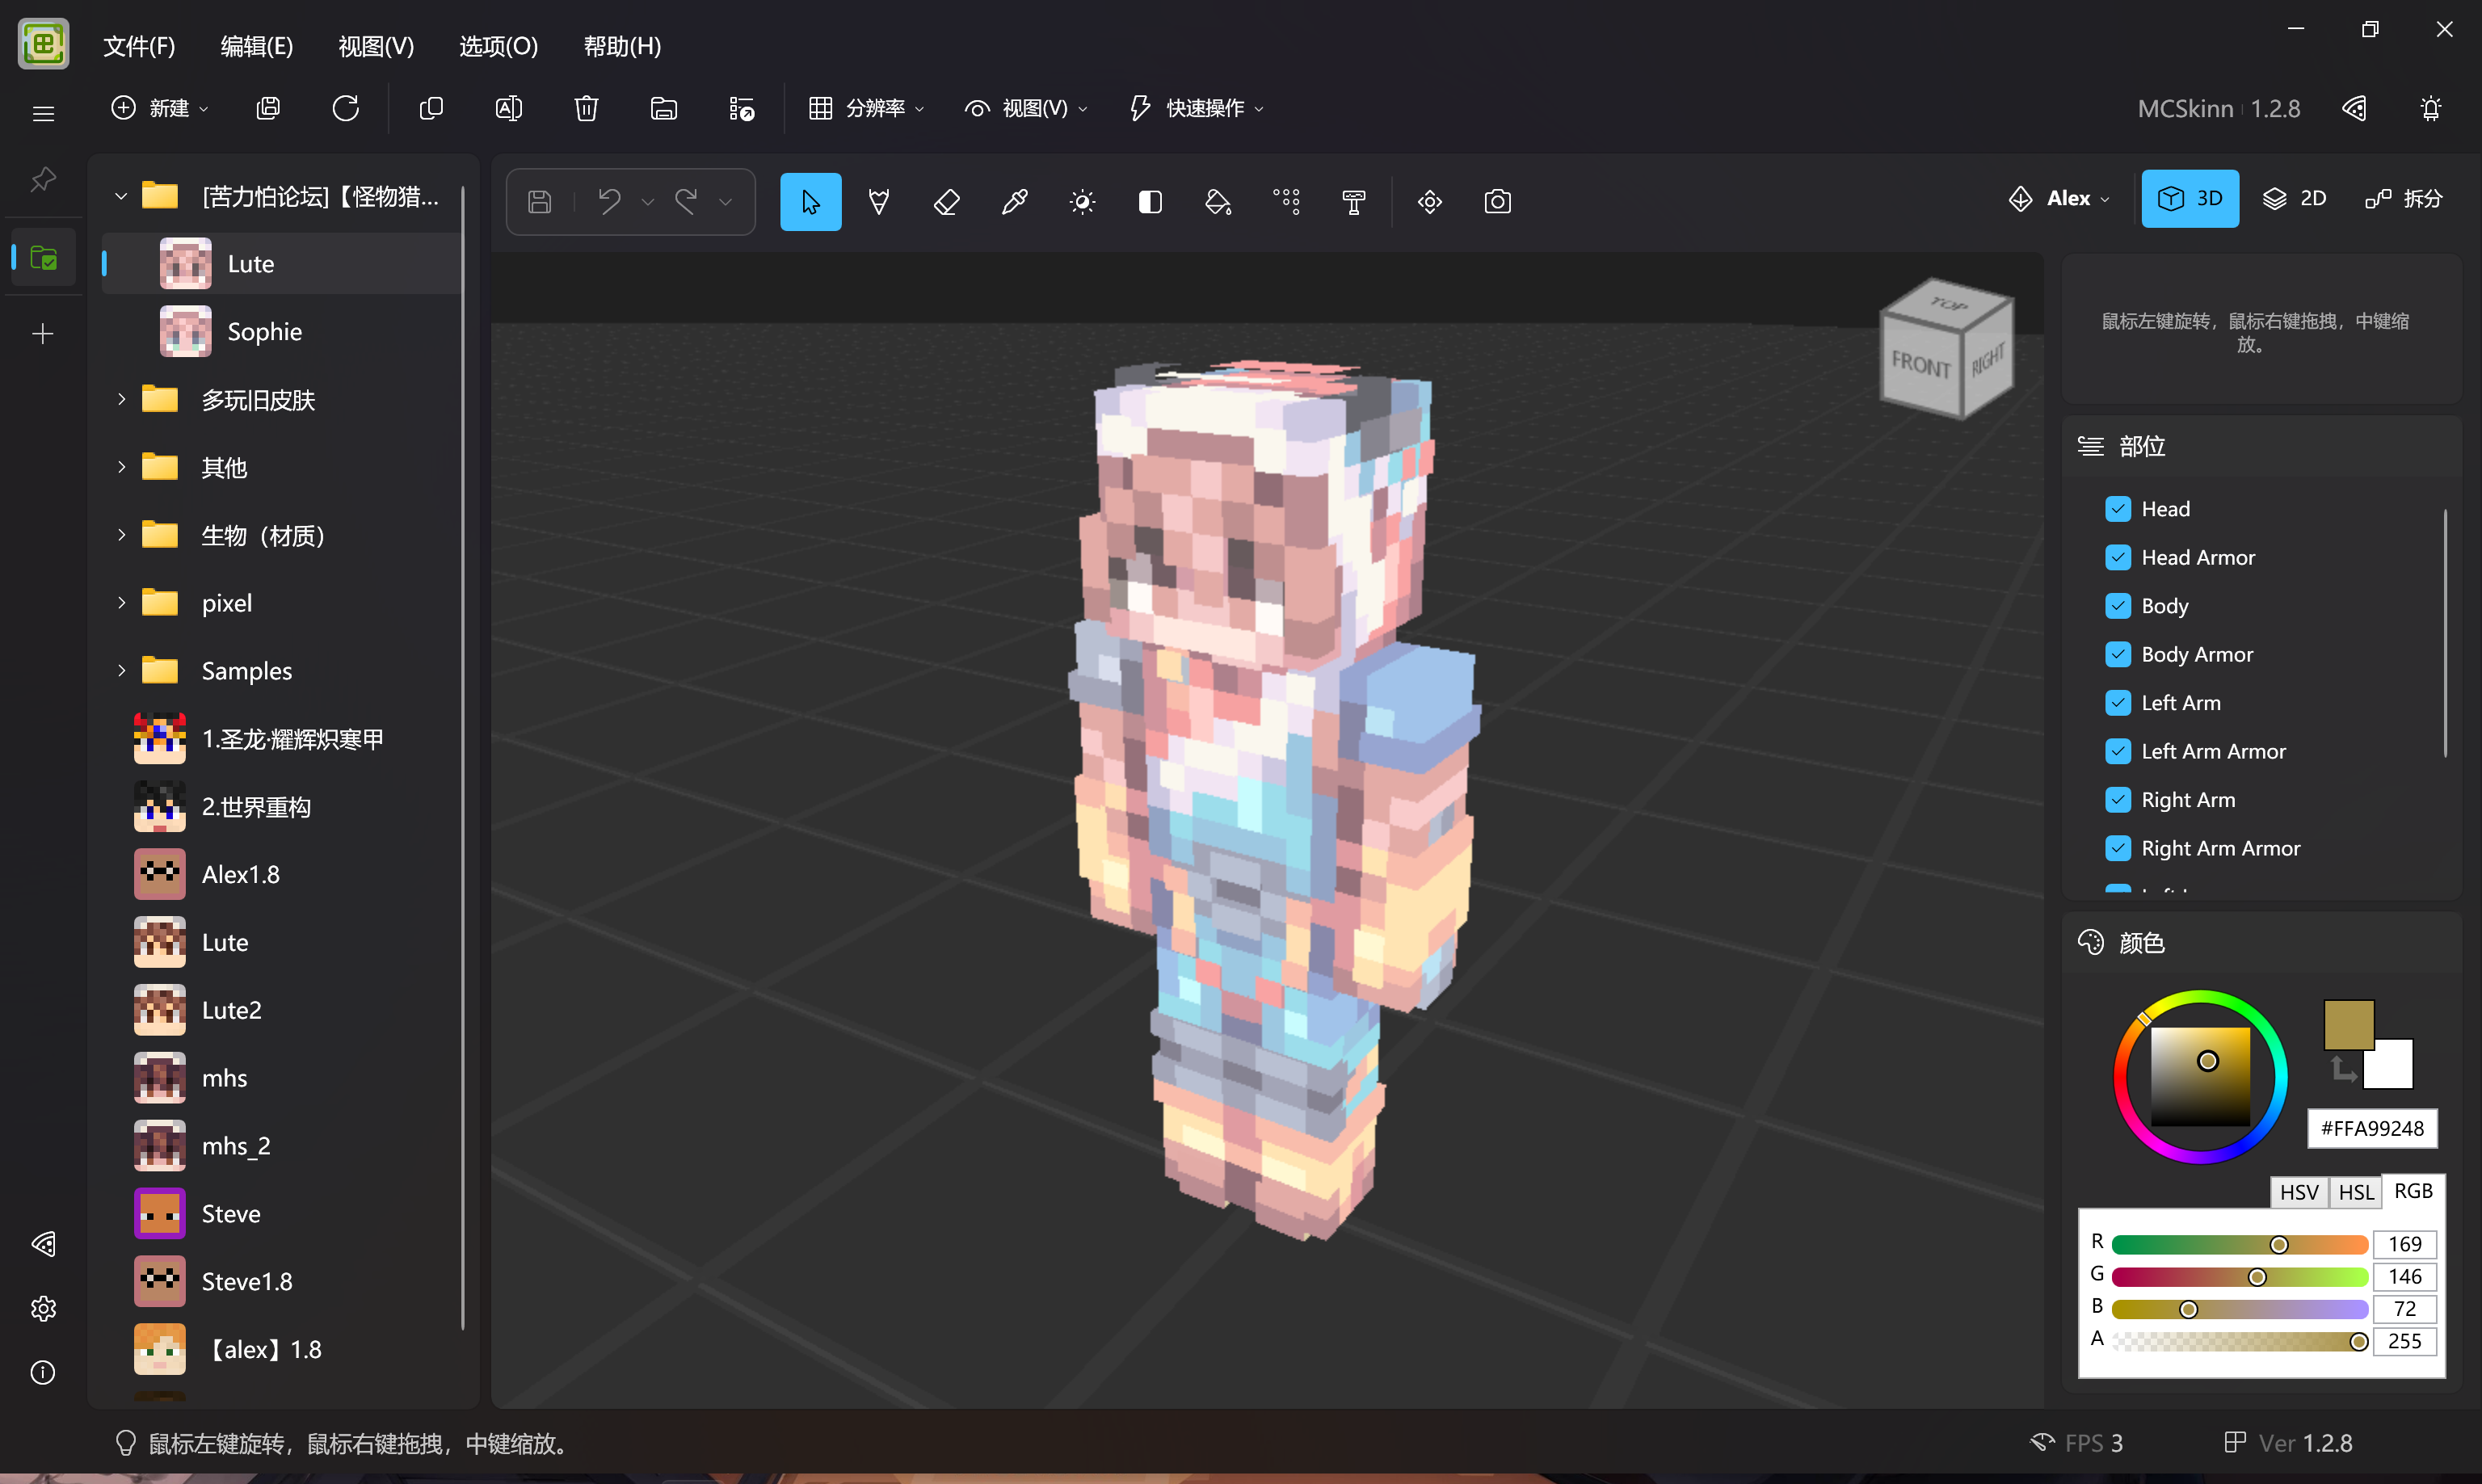Screen dimensions: 2482x1484
Task: Click the 新建 new button
Action: (159, 108)
